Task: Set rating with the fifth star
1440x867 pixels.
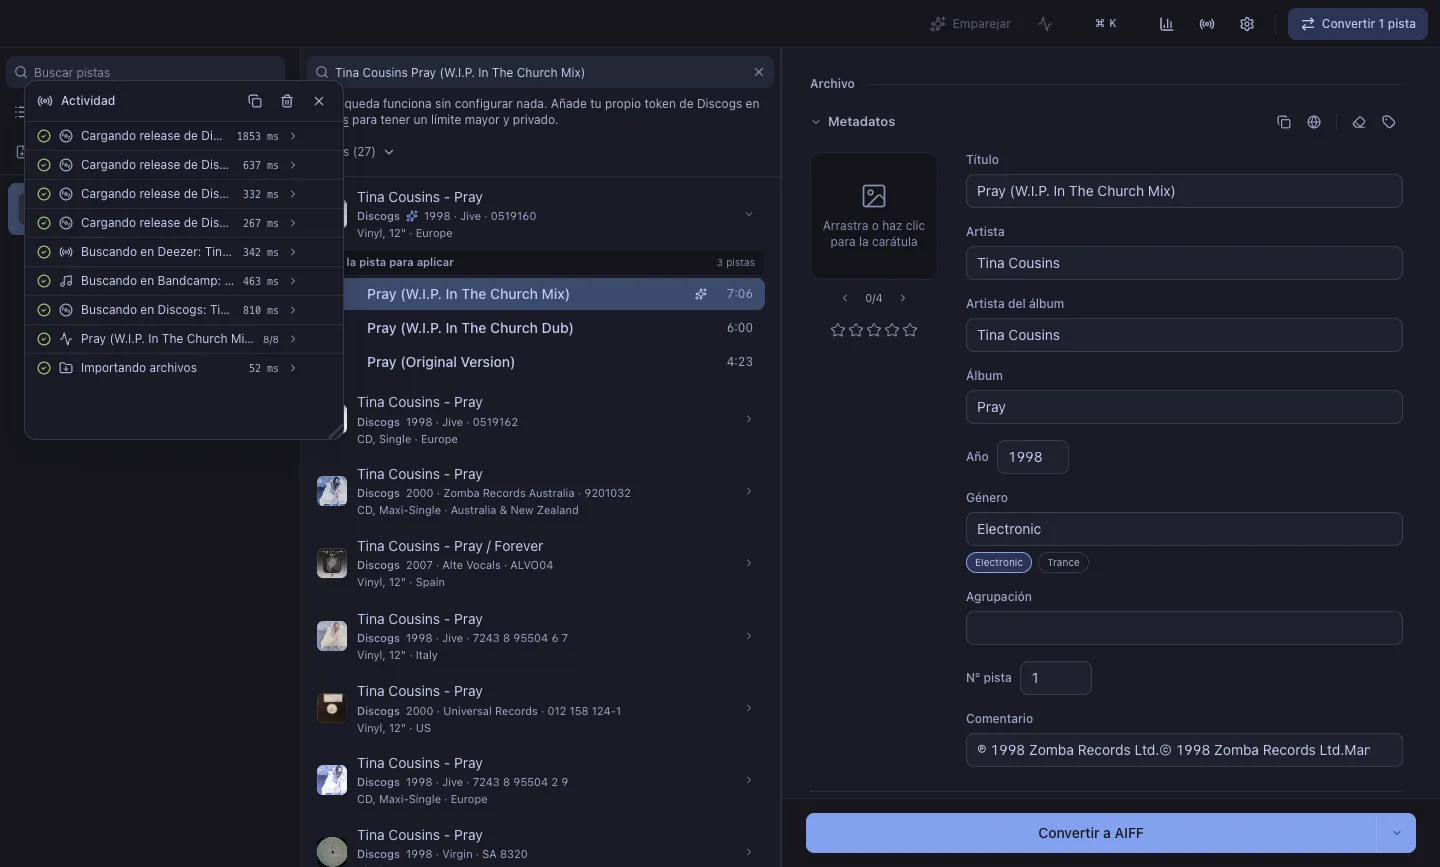Action: pyautogui.click(x=910, y=330)
